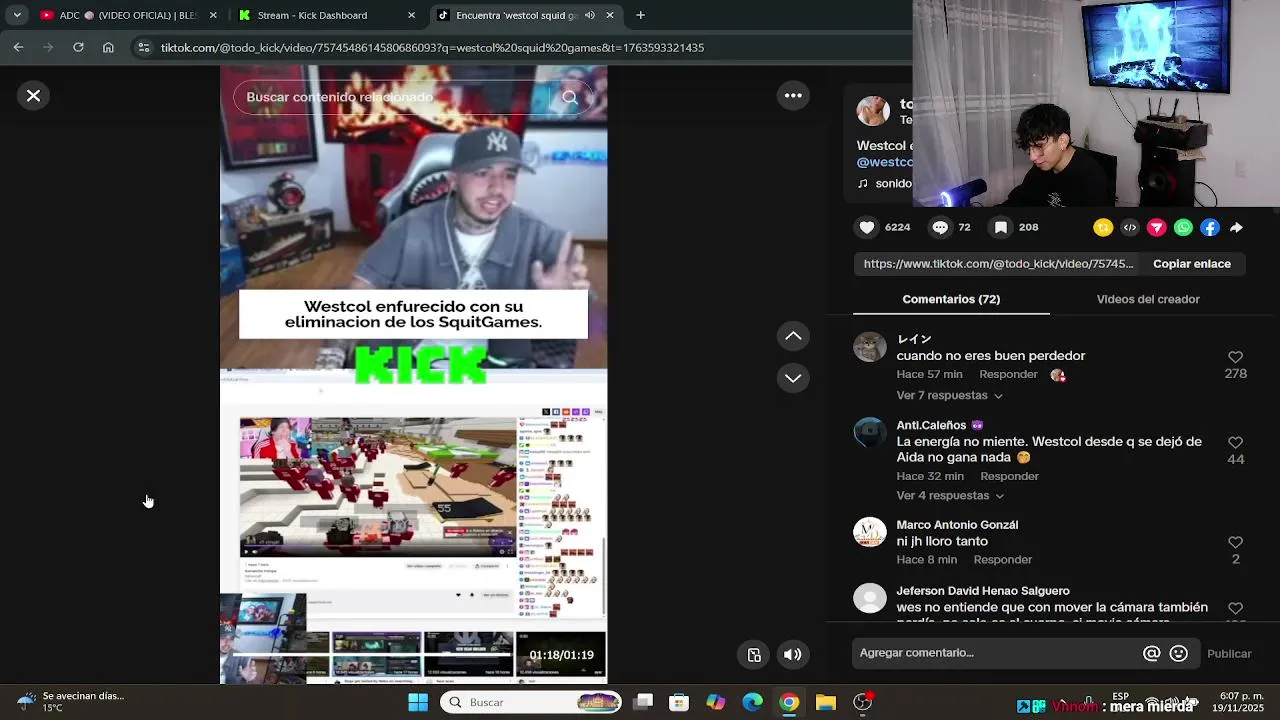Click the avatar of the first commenter レイン

870,347
